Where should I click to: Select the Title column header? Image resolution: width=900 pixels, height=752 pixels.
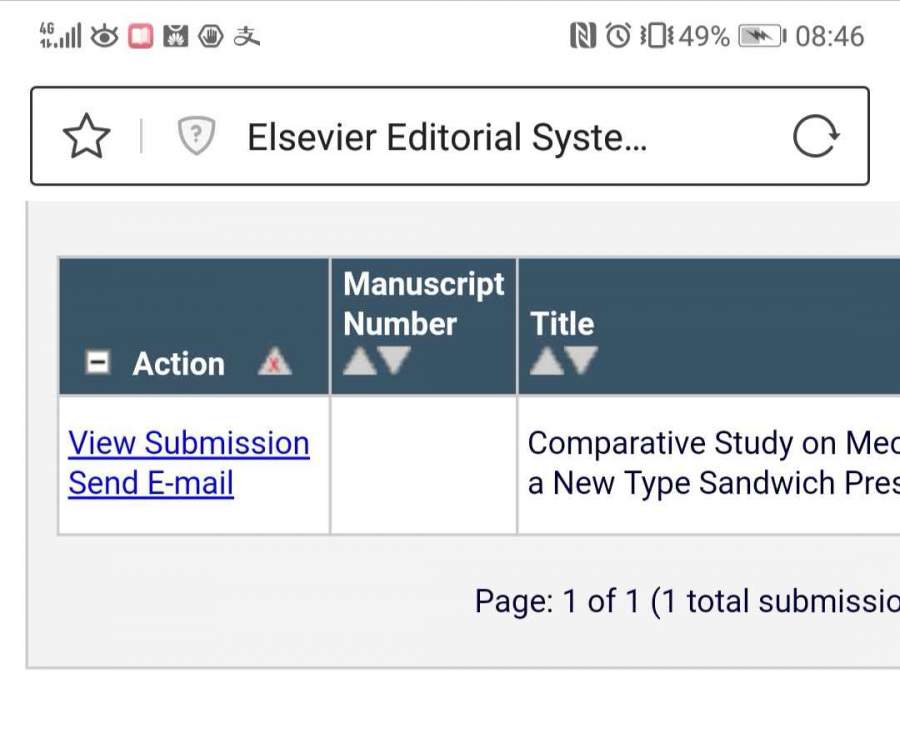[x=562, y=323]
